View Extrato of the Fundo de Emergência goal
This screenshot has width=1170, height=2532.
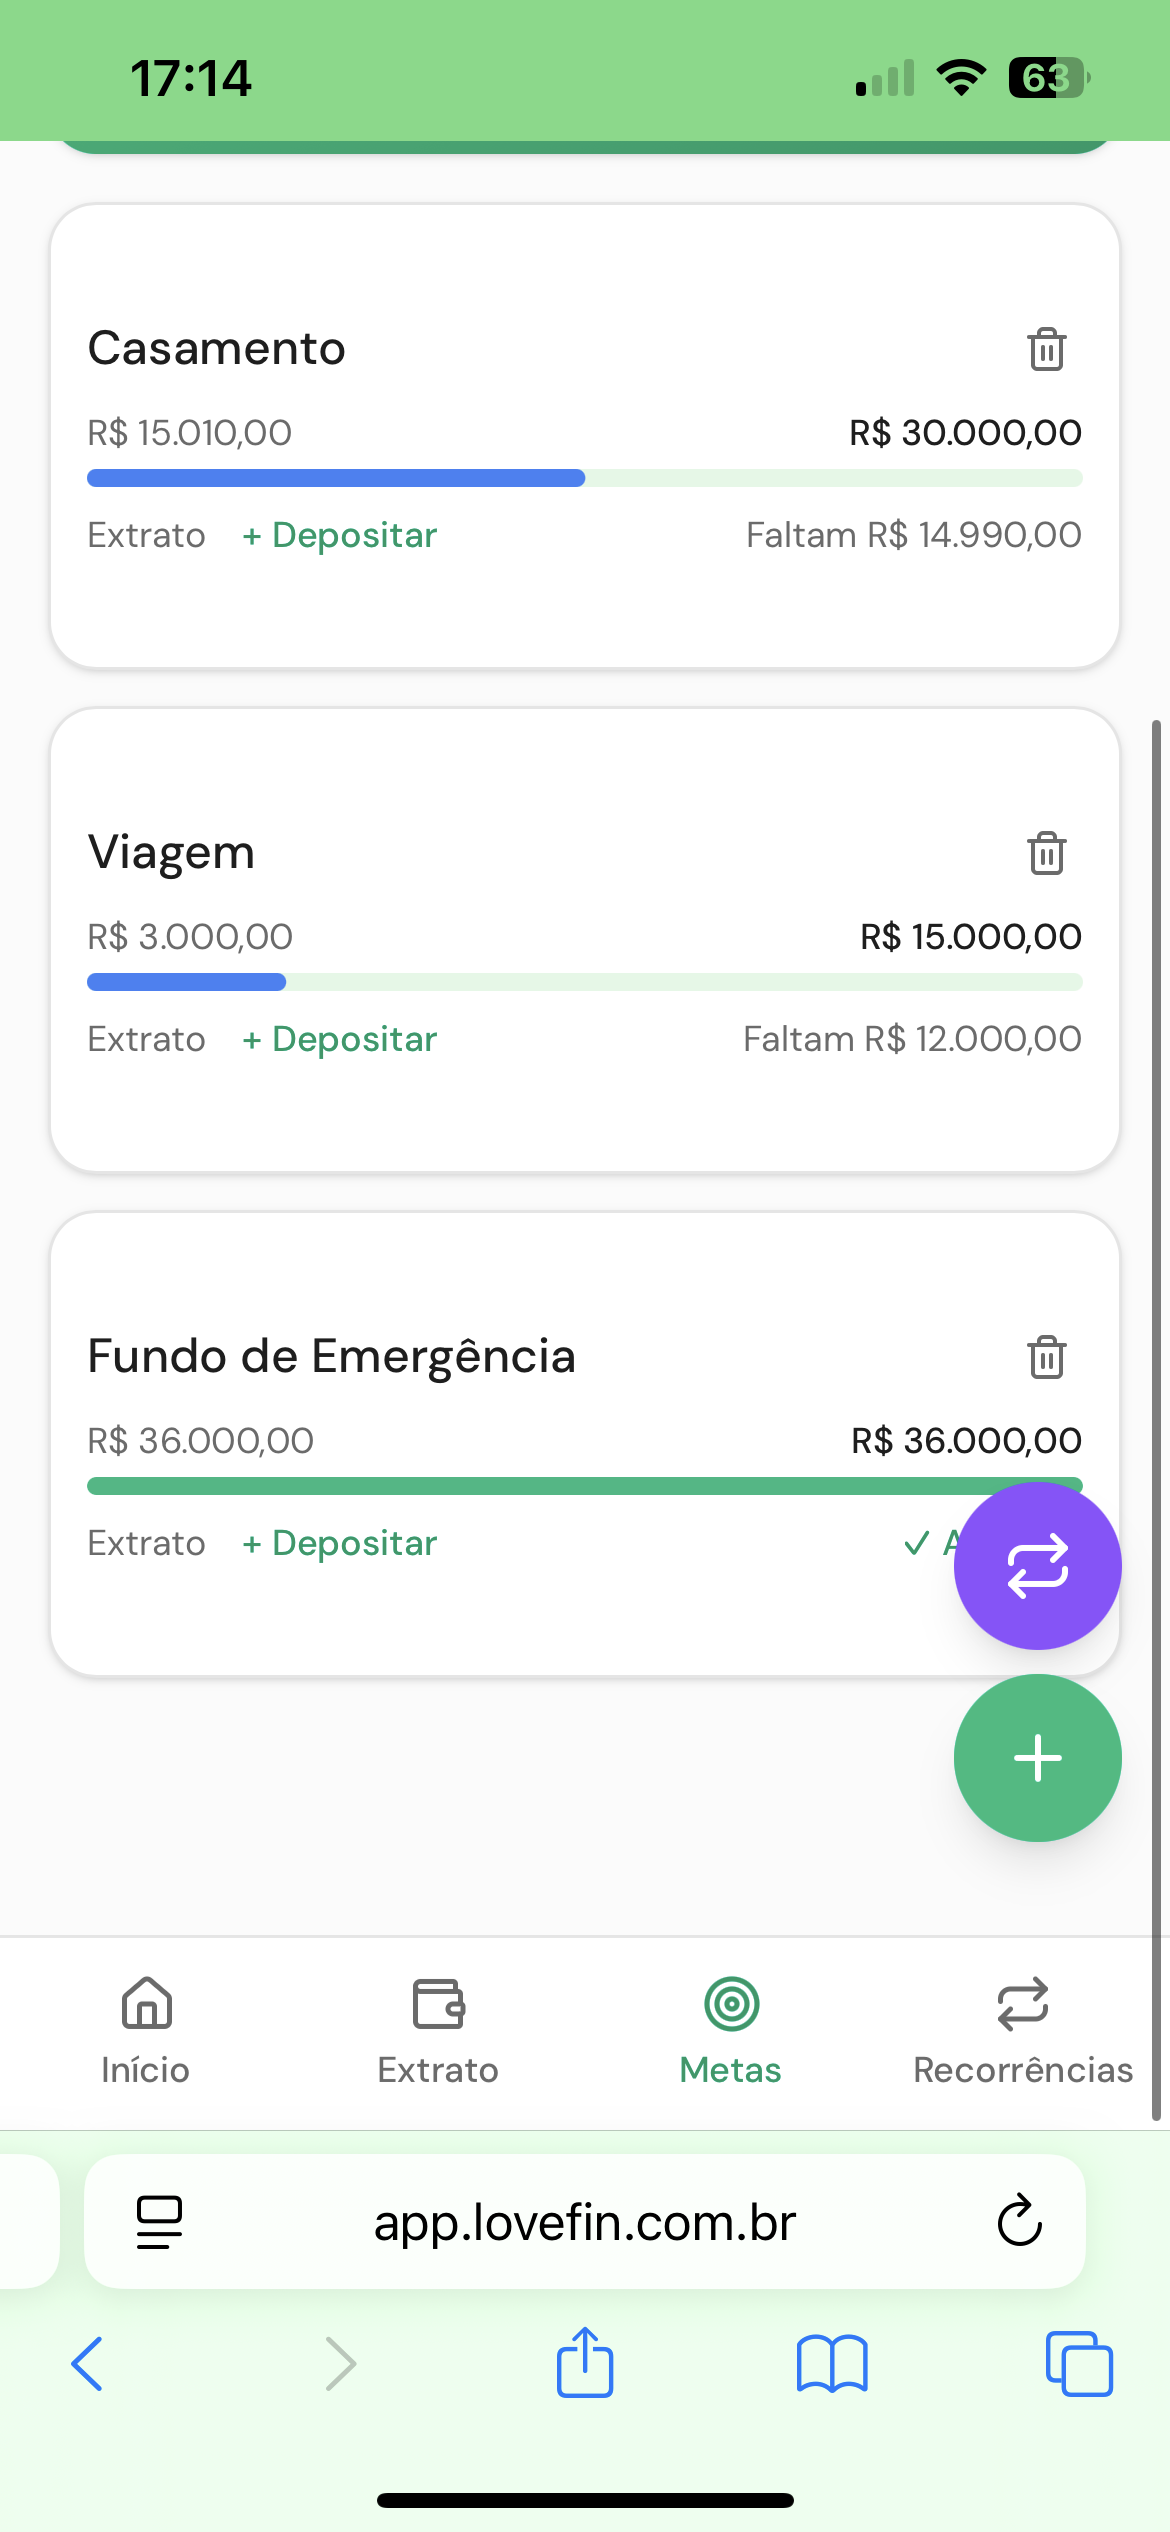click(x=146, y=1544)
